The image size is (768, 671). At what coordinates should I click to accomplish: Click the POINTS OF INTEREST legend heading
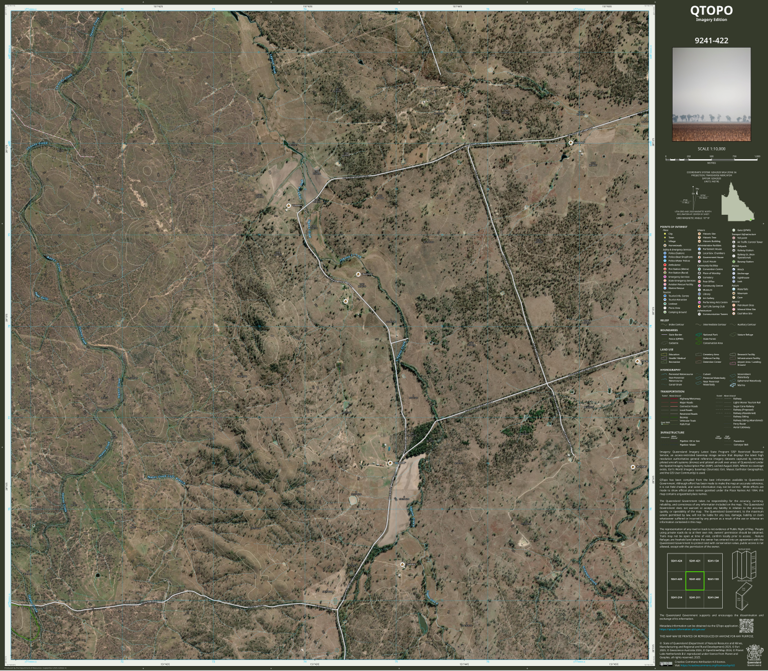[673, 227]
